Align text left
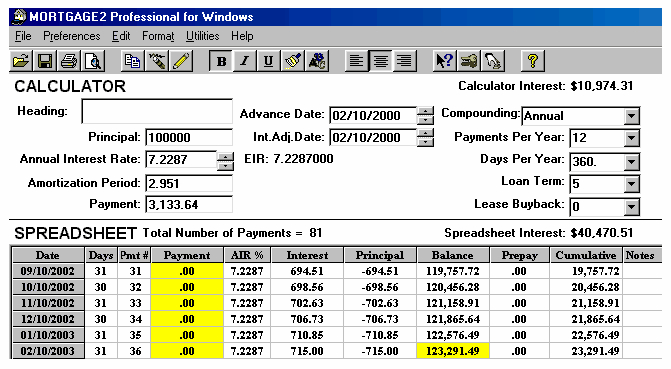Viewport: 671px width, 369px height. (x=356, y=61)
